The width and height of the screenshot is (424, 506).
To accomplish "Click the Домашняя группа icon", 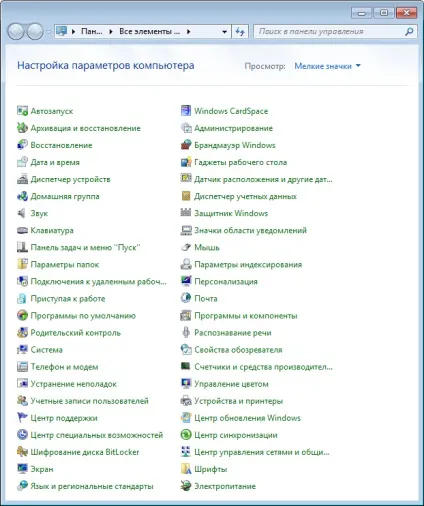I will (x=22, y=196).
